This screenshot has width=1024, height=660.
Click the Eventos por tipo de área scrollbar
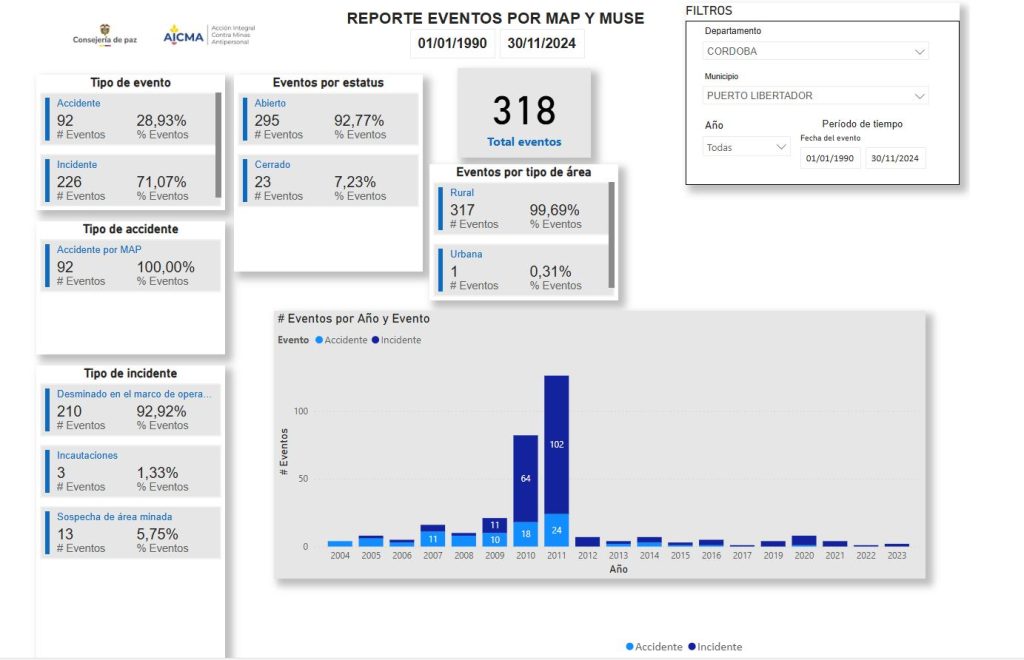coord(611,235)
